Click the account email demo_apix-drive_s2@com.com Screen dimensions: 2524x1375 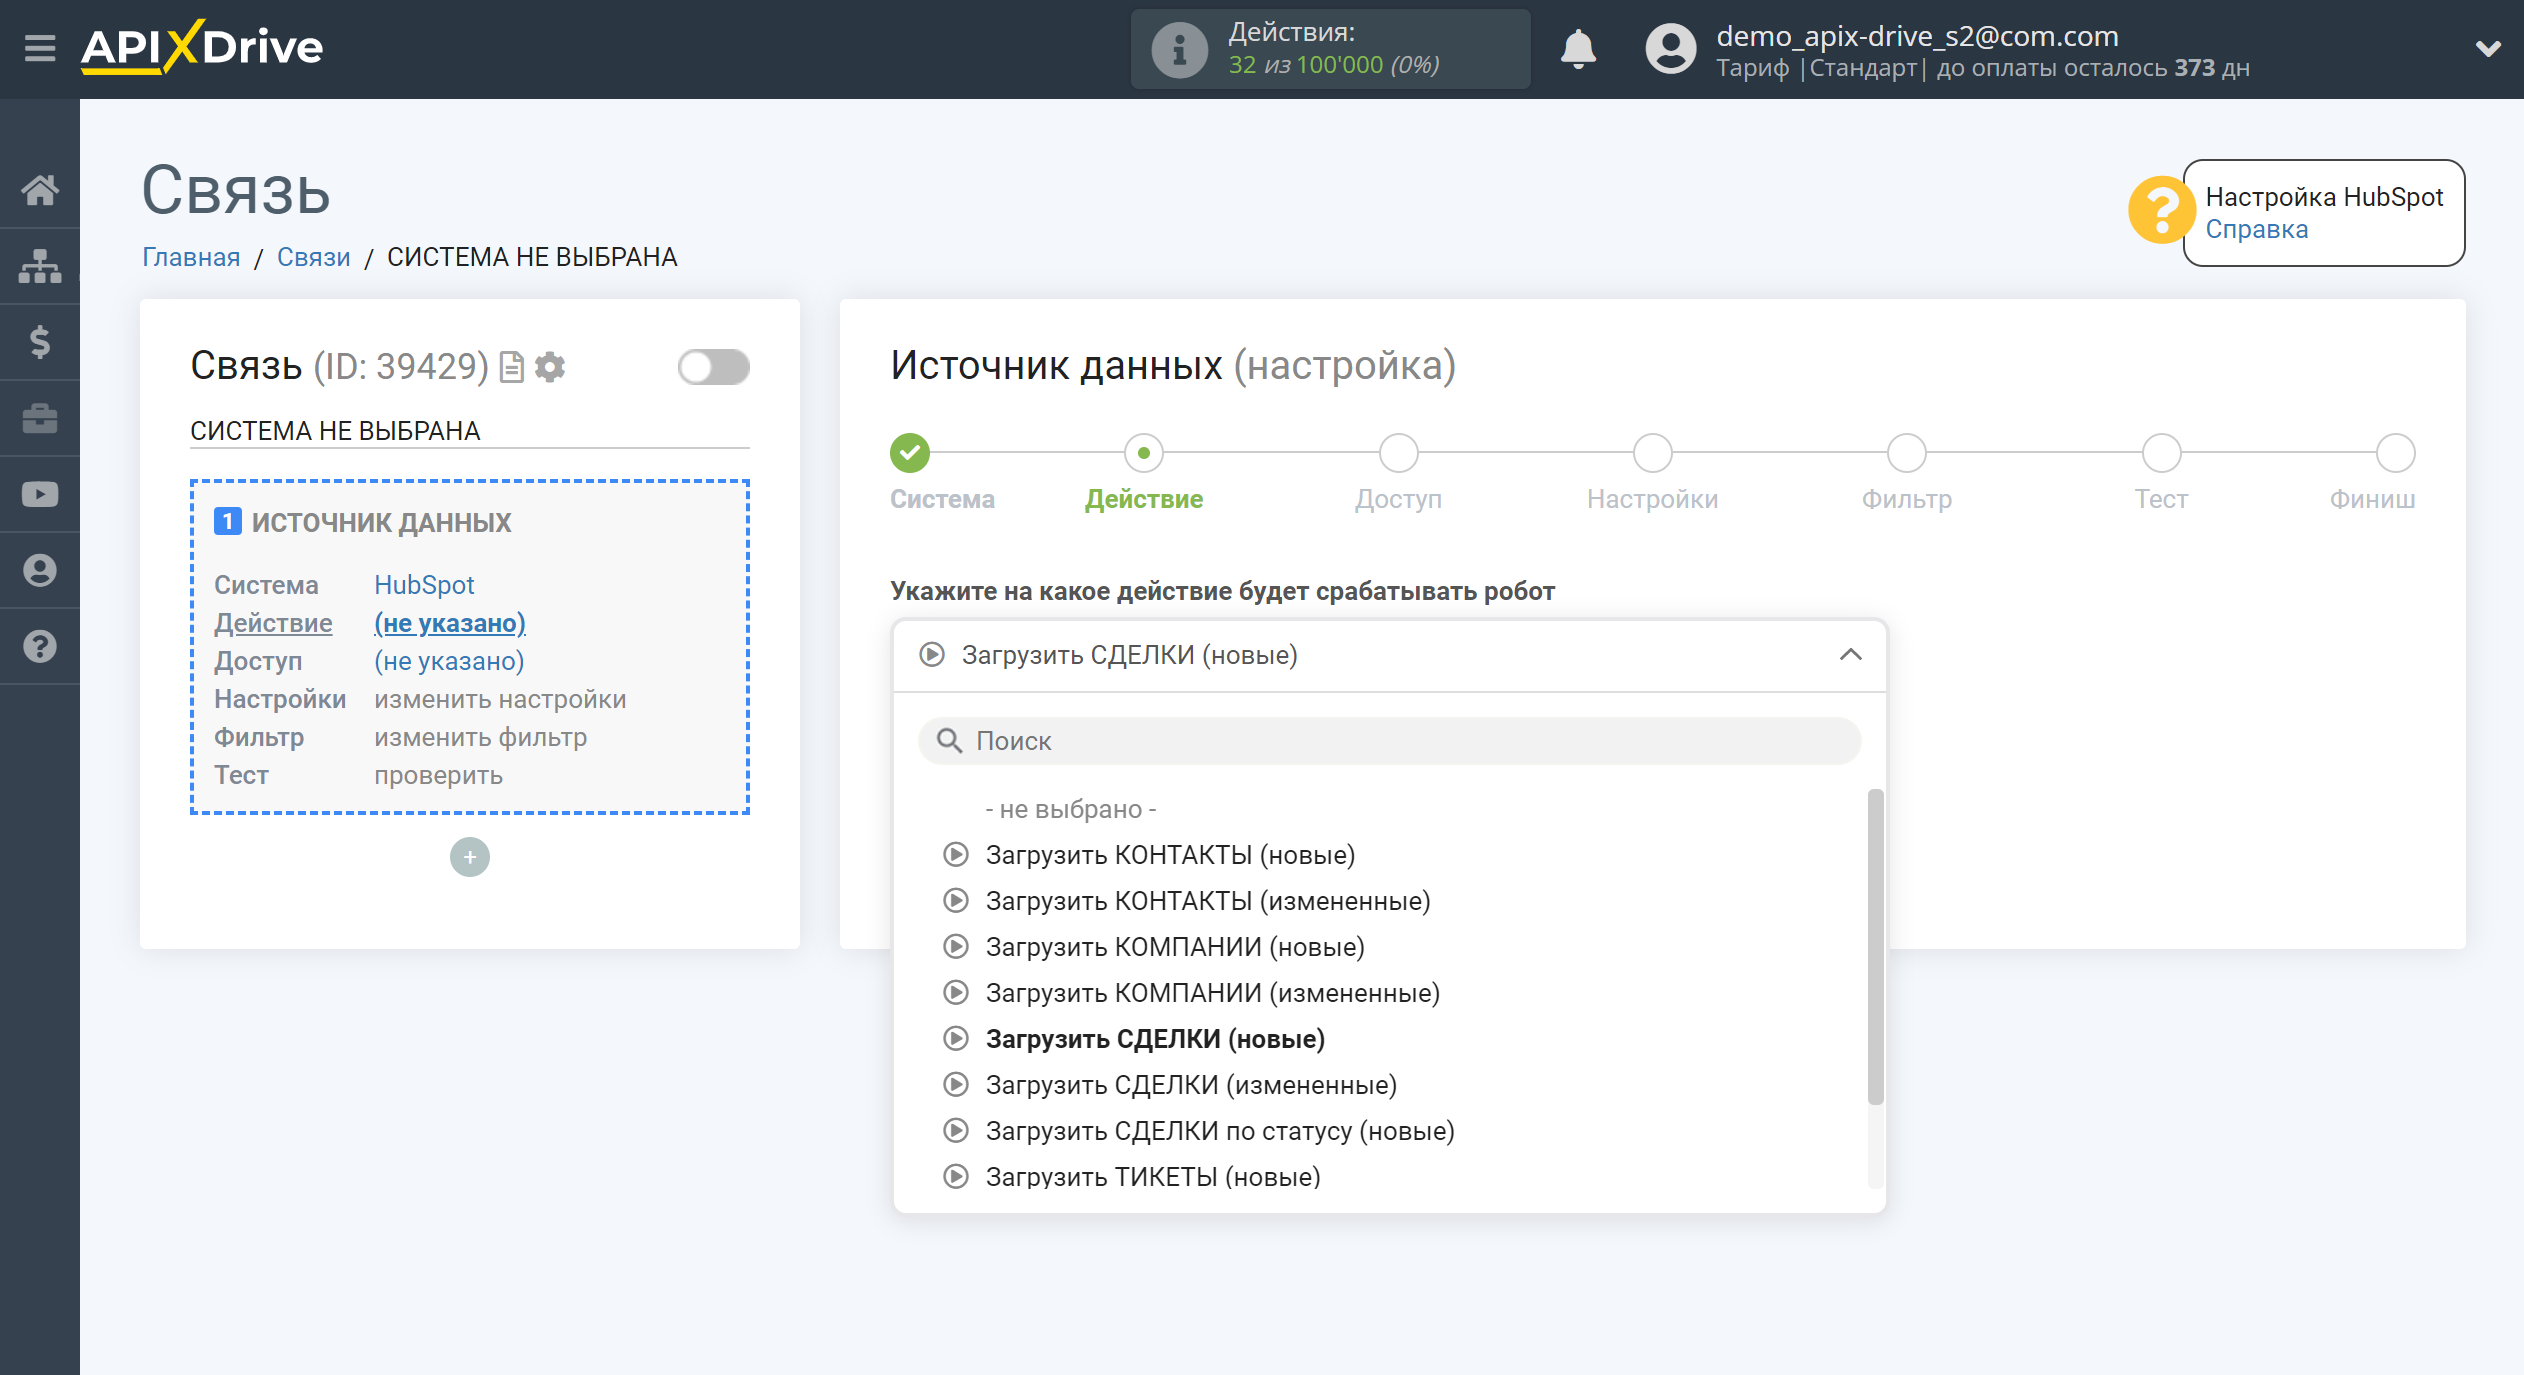coord(1917,36)
